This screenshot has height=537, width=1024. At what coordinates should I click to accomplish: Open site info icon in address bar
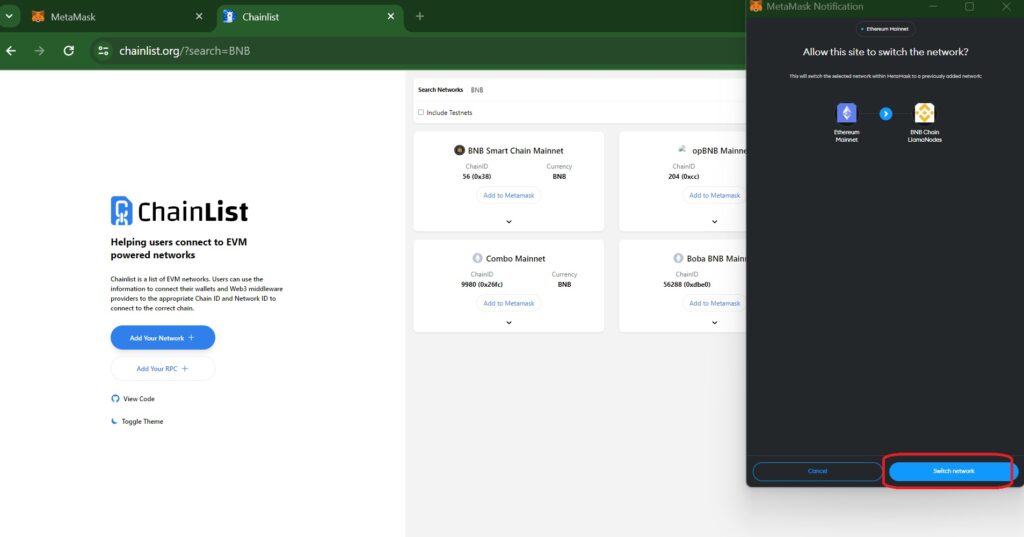103,51
